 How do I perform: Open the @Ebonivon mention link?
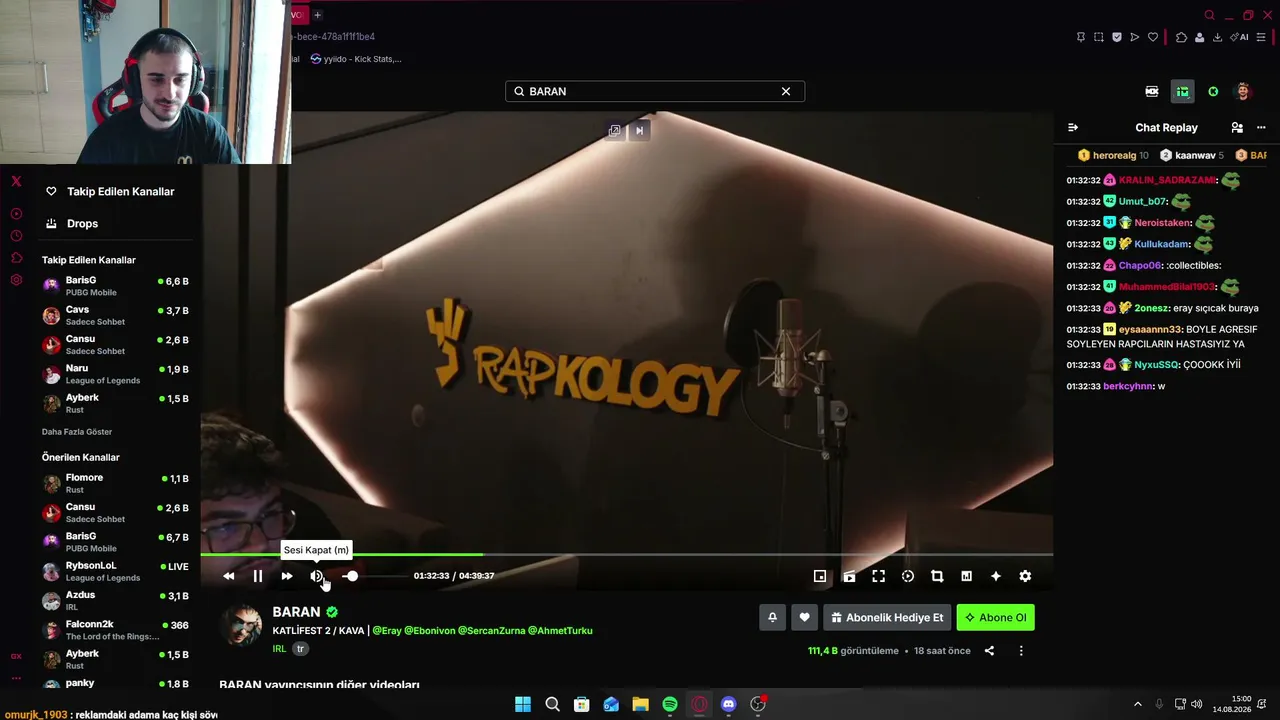(429, 631)
